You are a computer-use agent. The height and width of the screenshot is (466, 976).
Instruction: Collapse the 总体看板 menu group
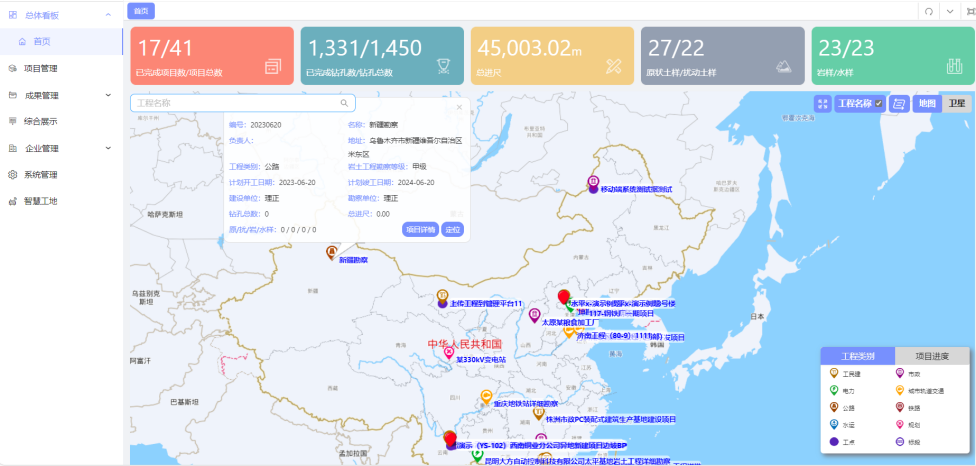pyautogui.click(x=108, y=15)
